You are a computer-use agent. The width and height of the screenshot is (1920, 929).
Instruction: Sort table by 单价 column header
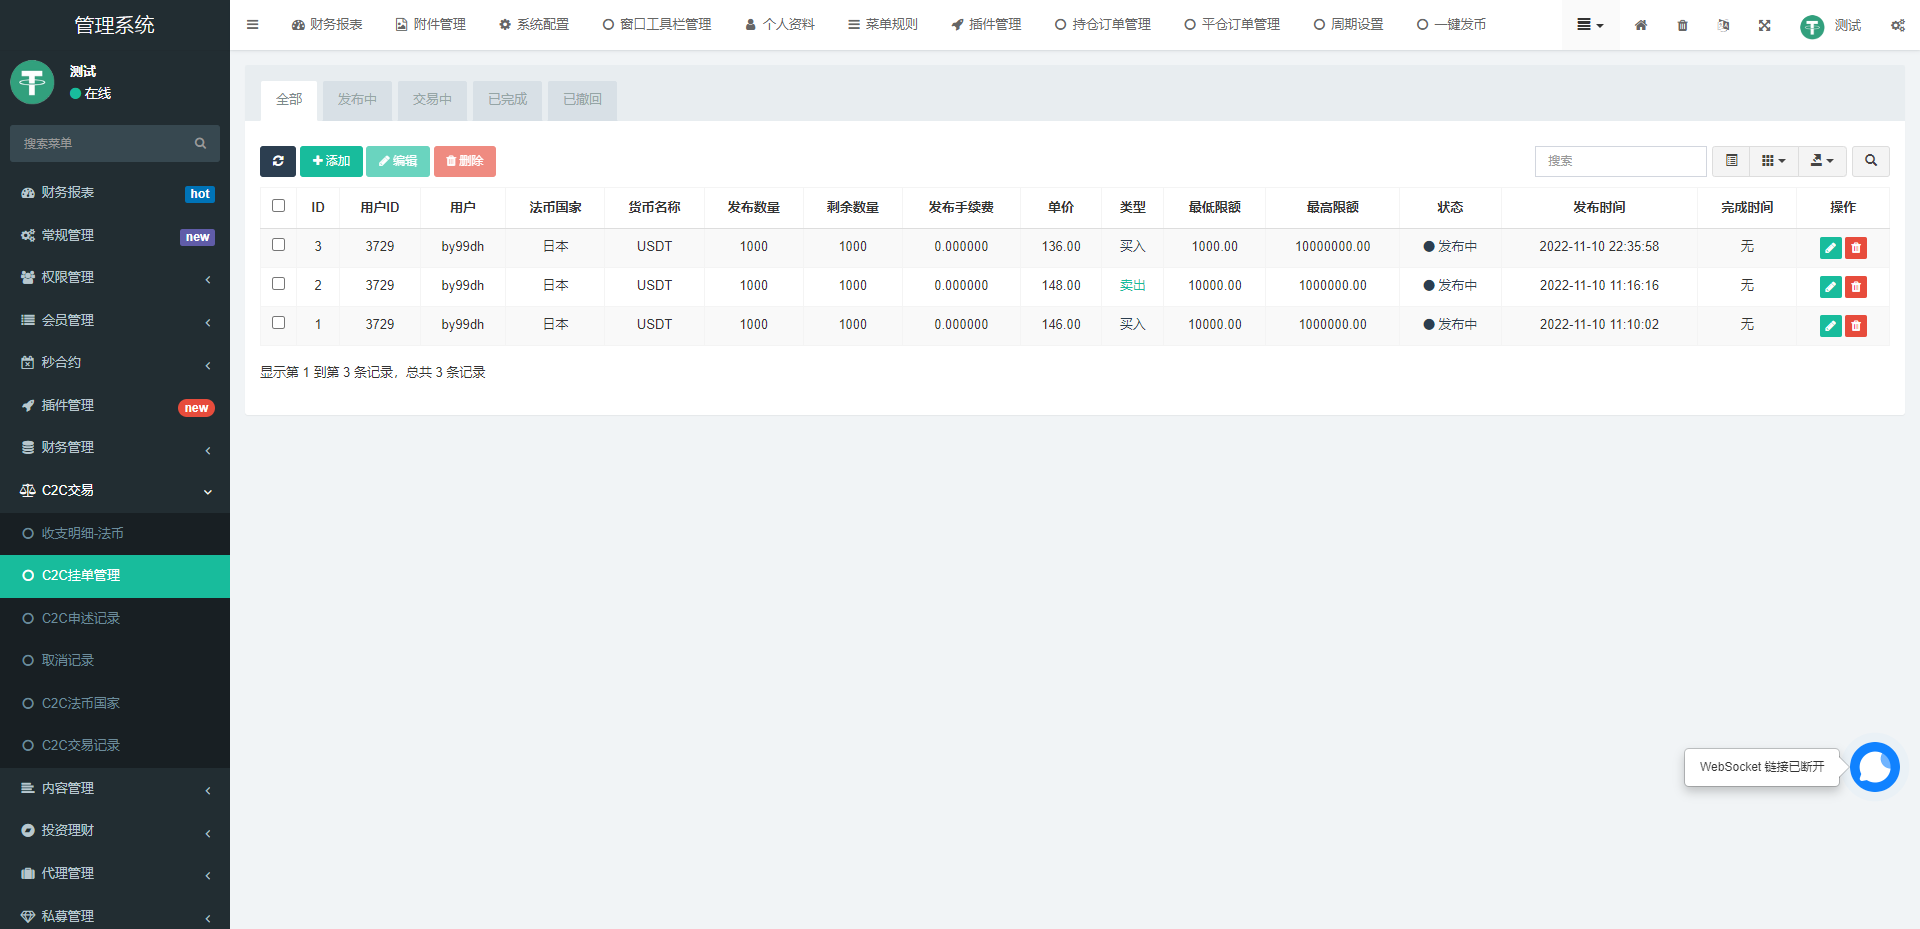coord(1061,208)
